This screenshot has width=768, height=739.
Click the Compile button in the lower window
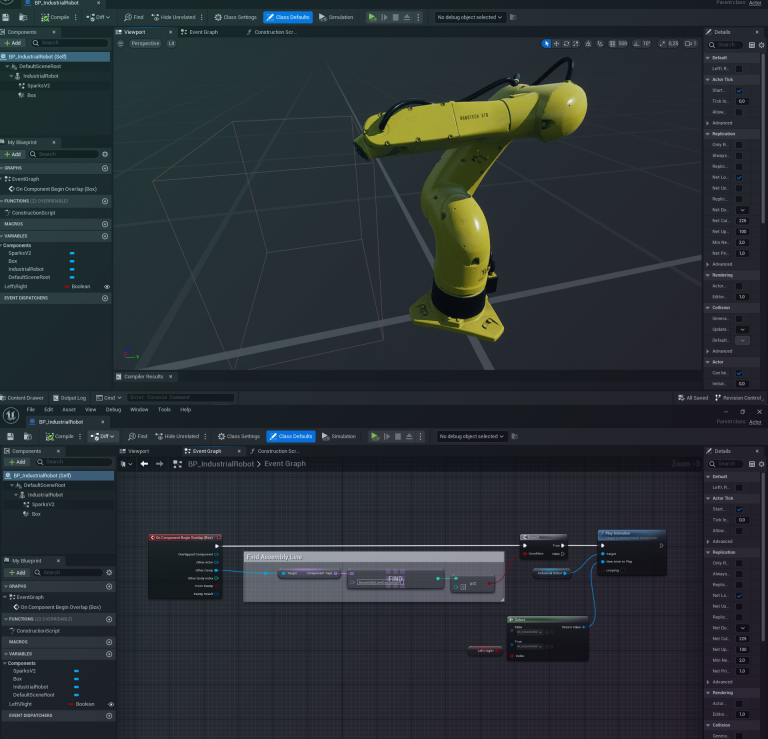click(59, 436)
